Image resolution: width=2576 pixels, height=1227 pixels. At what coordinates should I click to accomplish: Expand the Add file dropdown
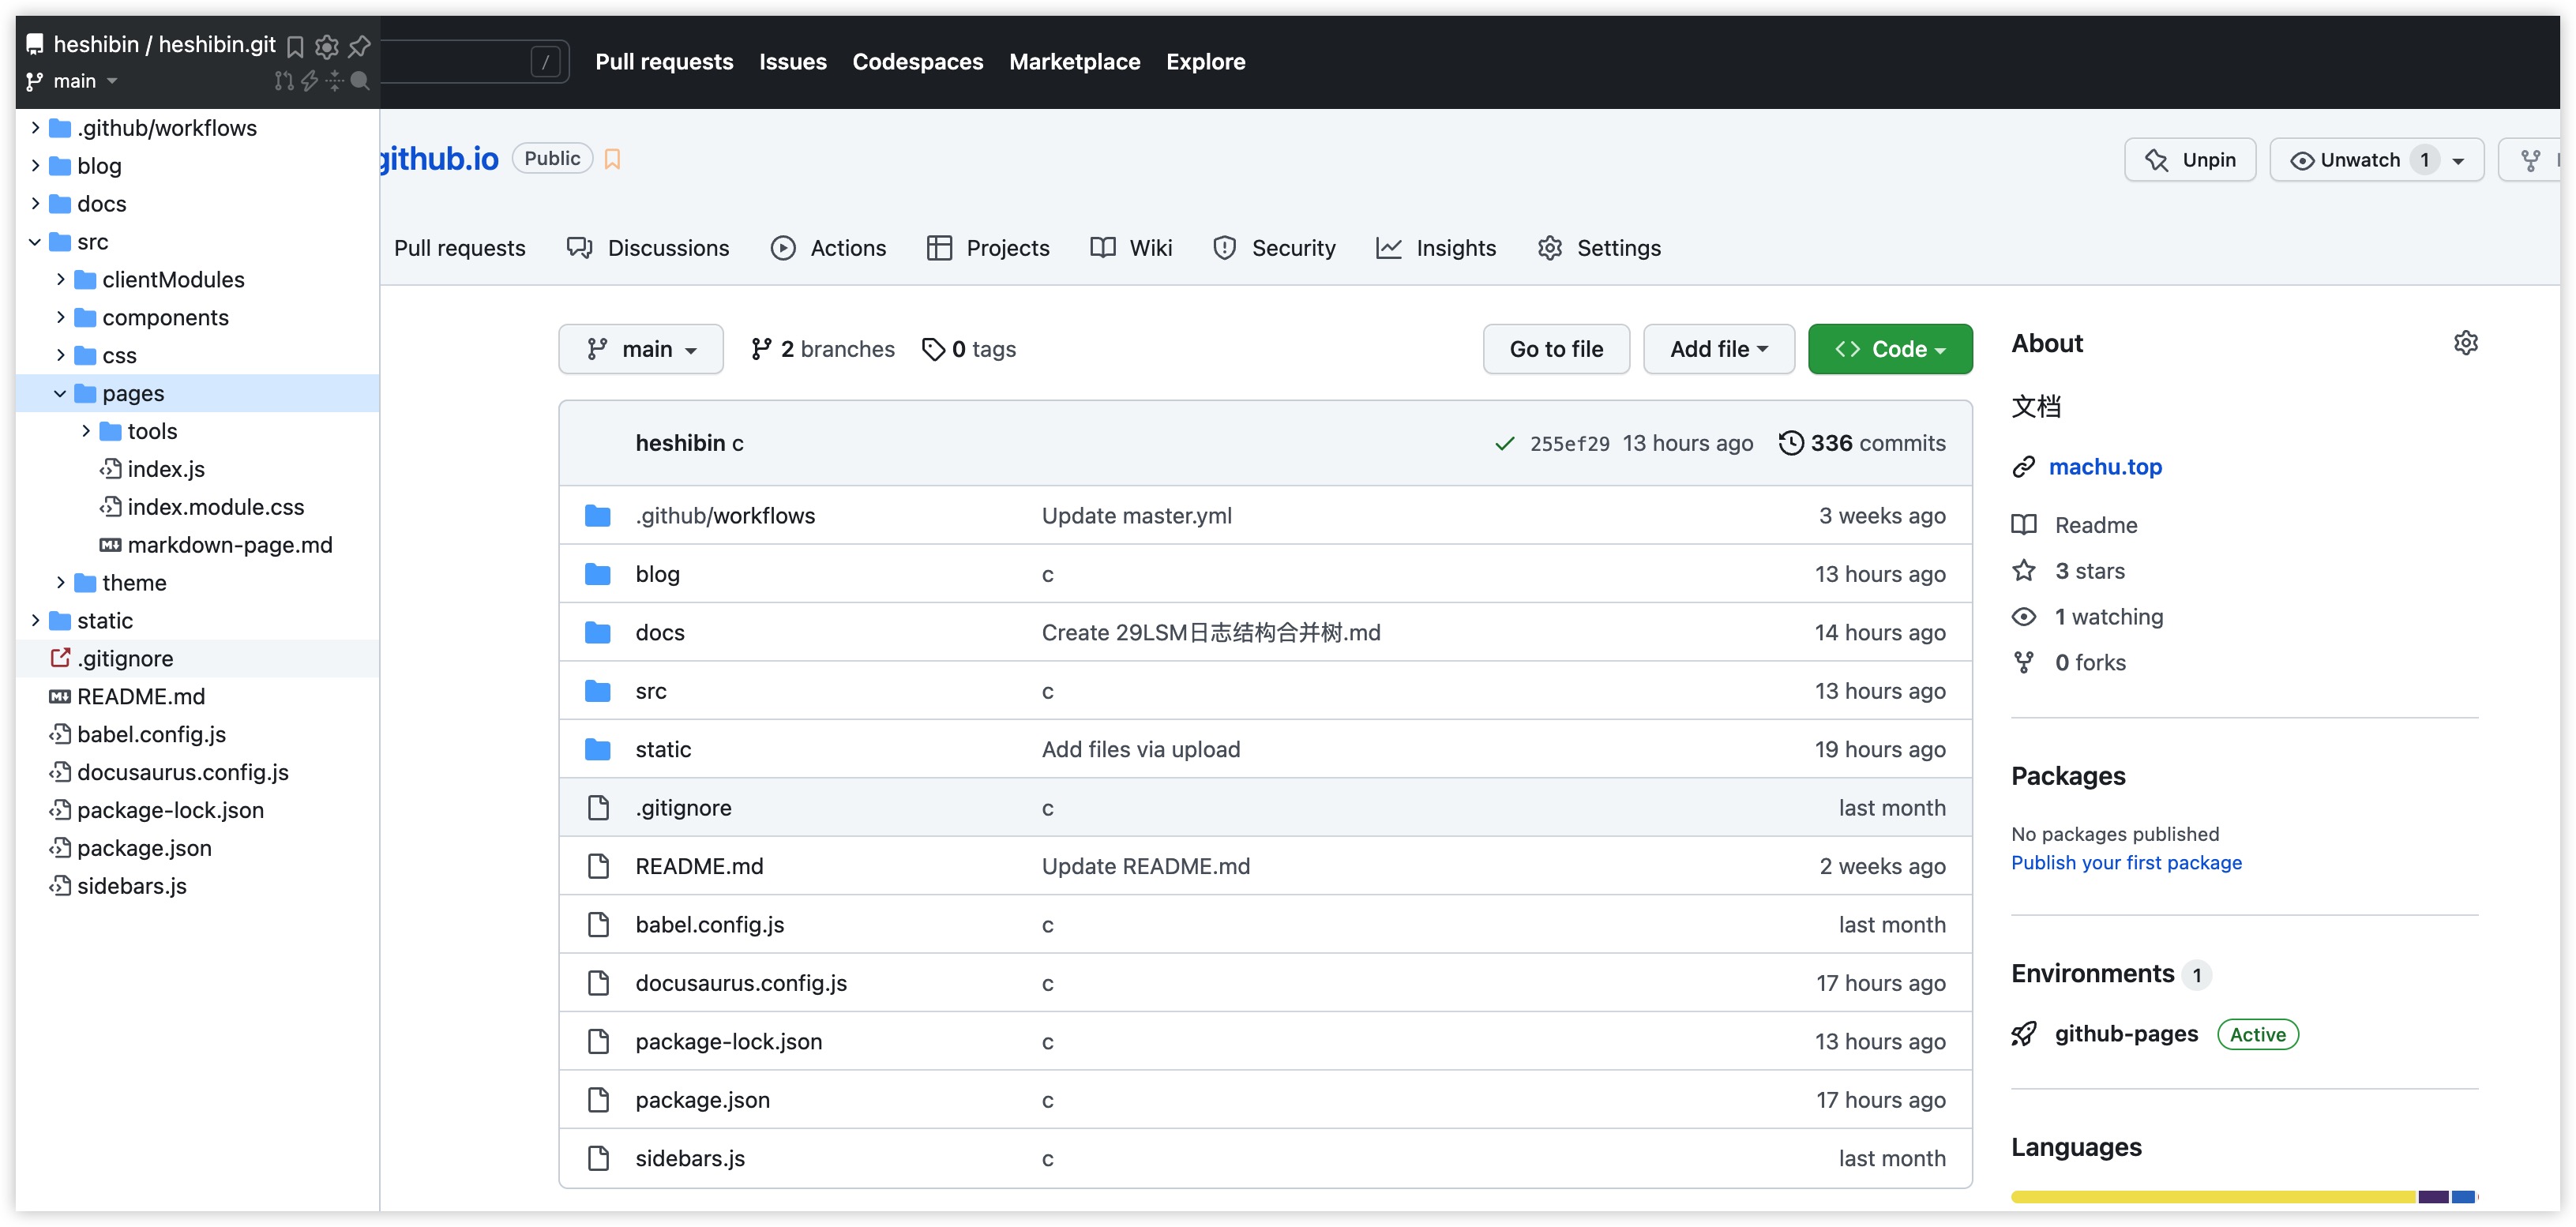(1718, 349)
